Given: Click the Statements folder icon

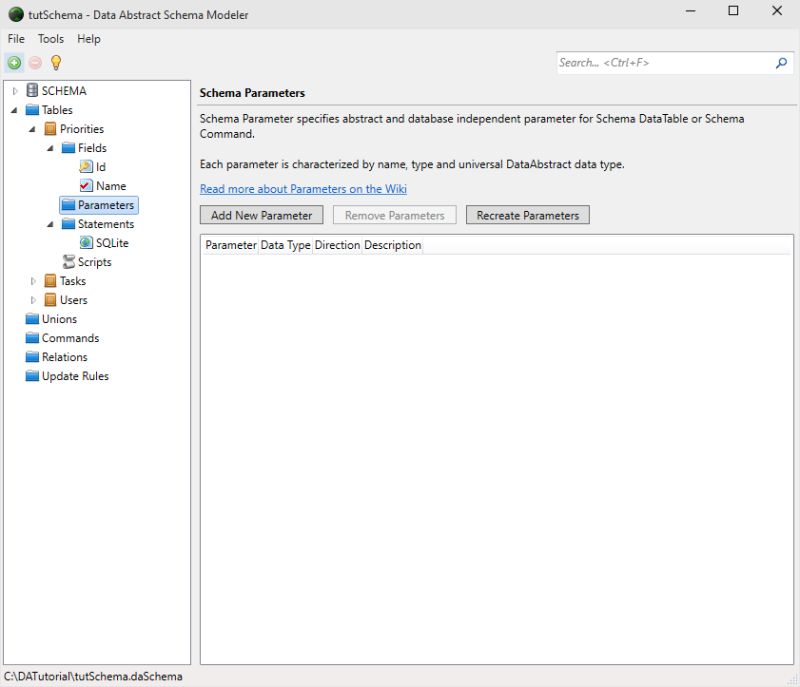Looking at the screenshot, I should pyautogui.click(x=68, y=224).
